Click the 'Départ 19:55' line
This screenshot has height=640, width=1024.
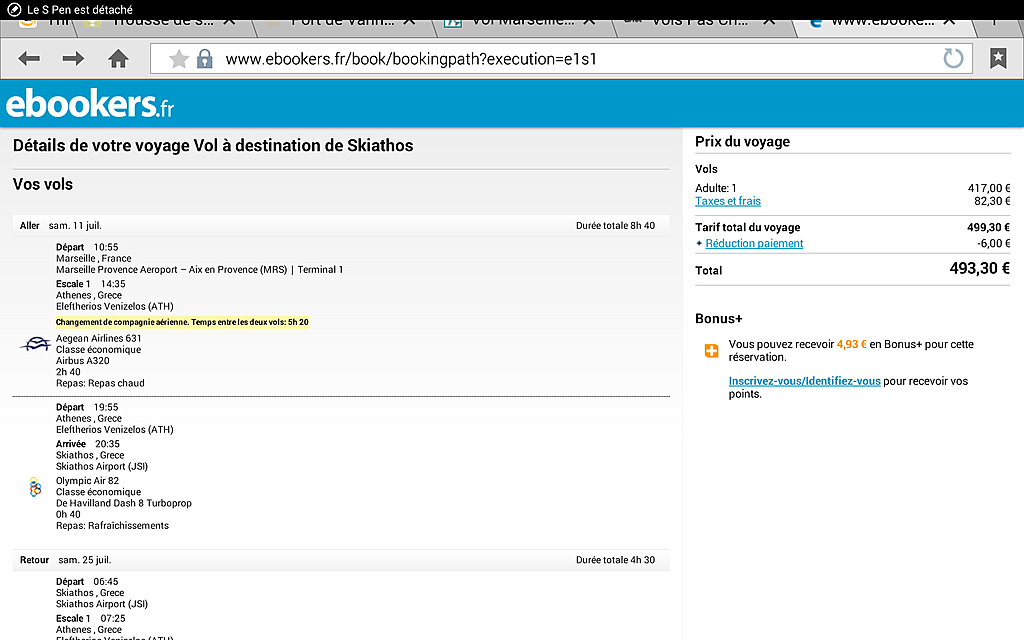point(87,407)
